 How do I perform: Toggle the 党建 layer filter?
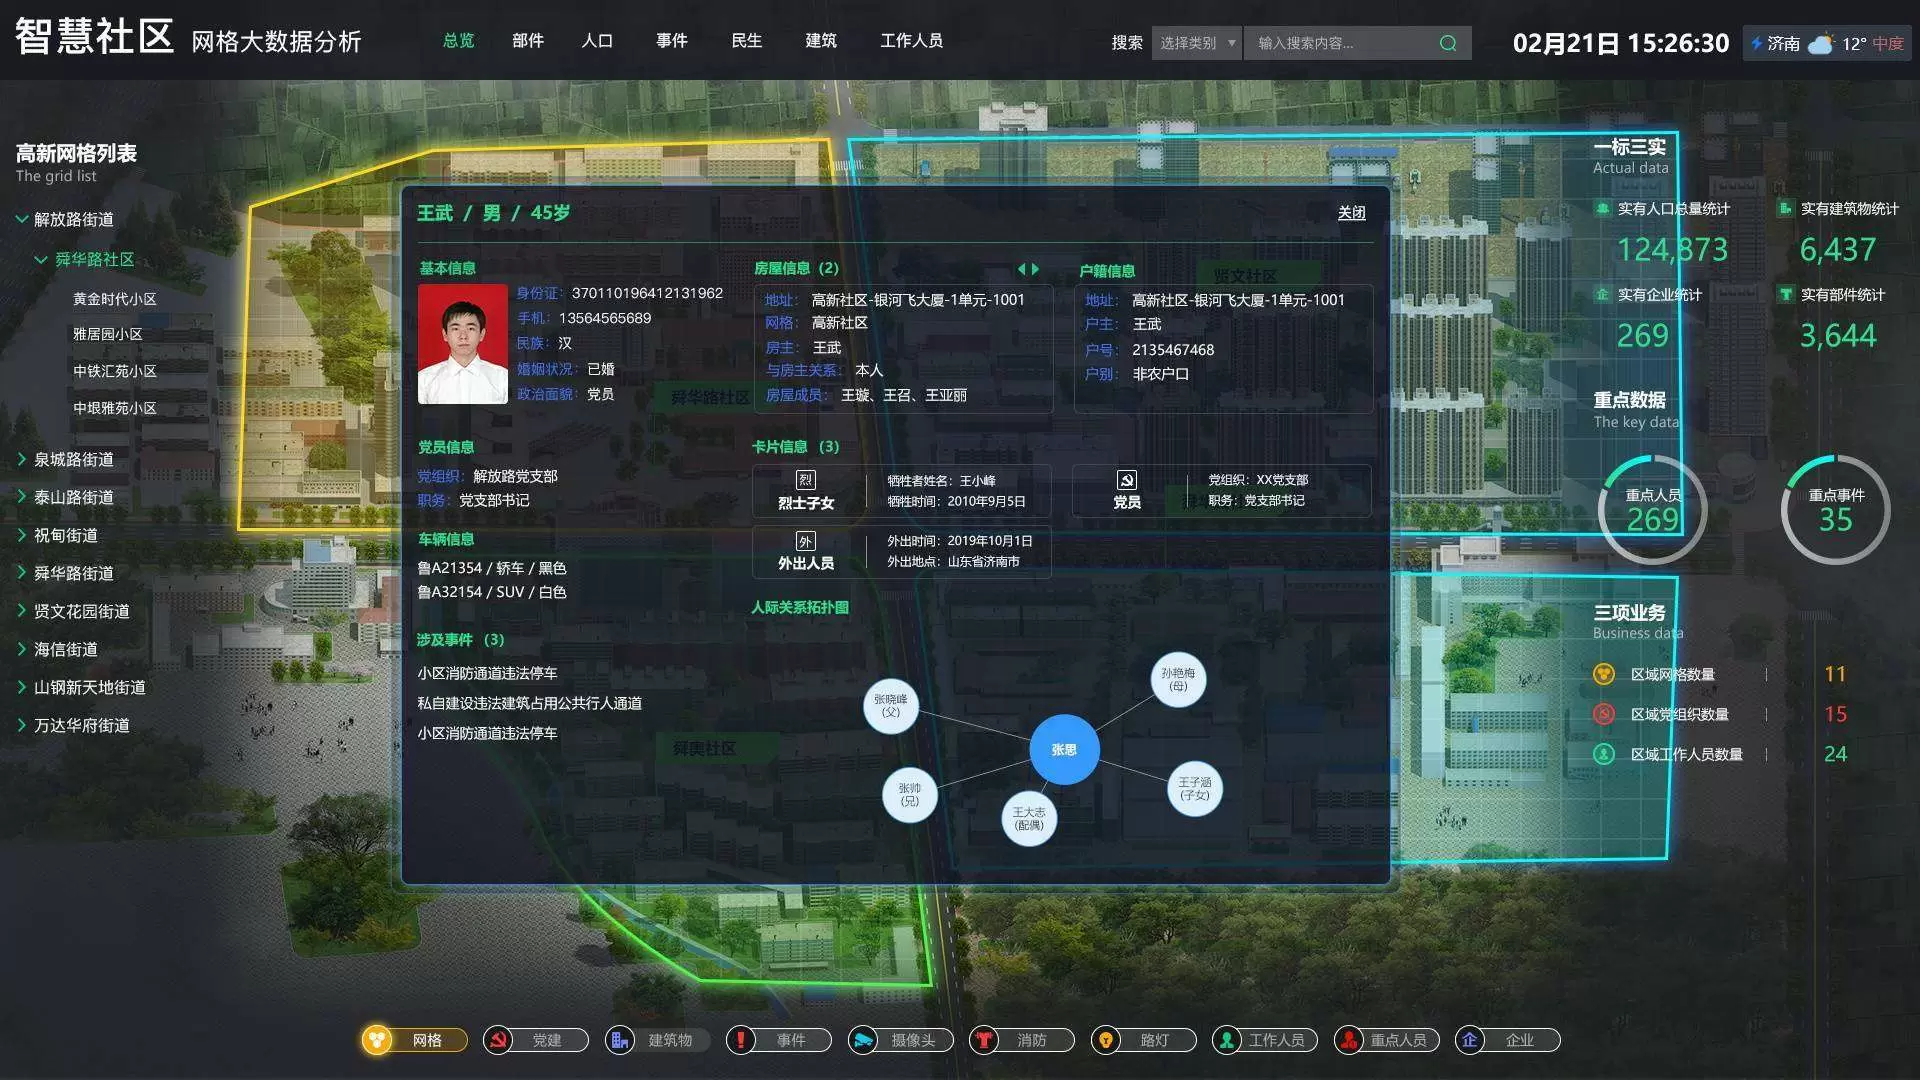coord(536,1040)
